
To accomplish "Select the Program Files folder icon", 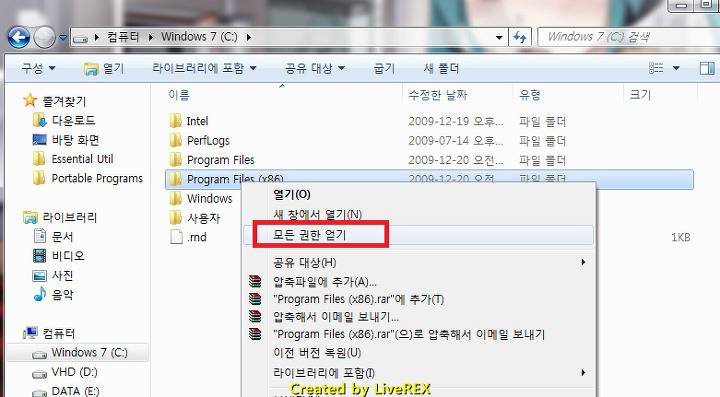I will (x=175, y=159).
